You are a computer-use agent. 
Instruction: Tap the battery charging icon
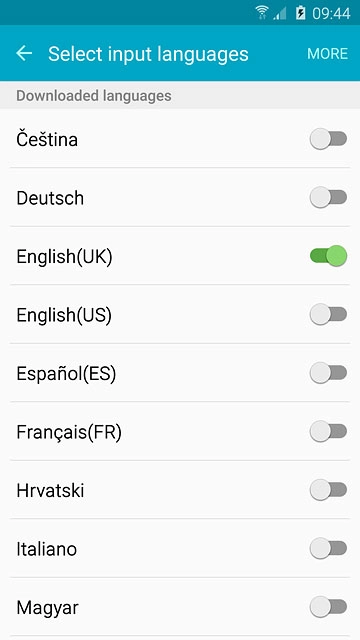point(300,13)
